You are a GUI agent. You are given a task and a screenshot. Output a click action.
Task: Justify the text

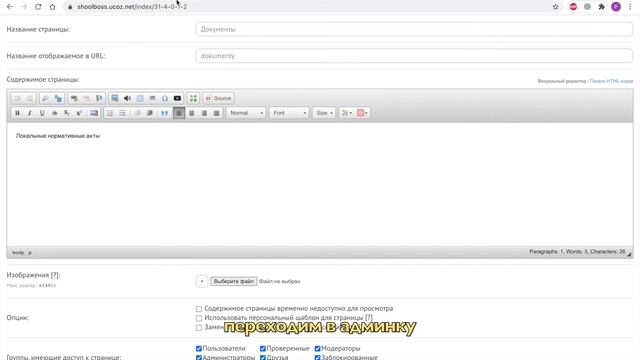tap(216, 113)
